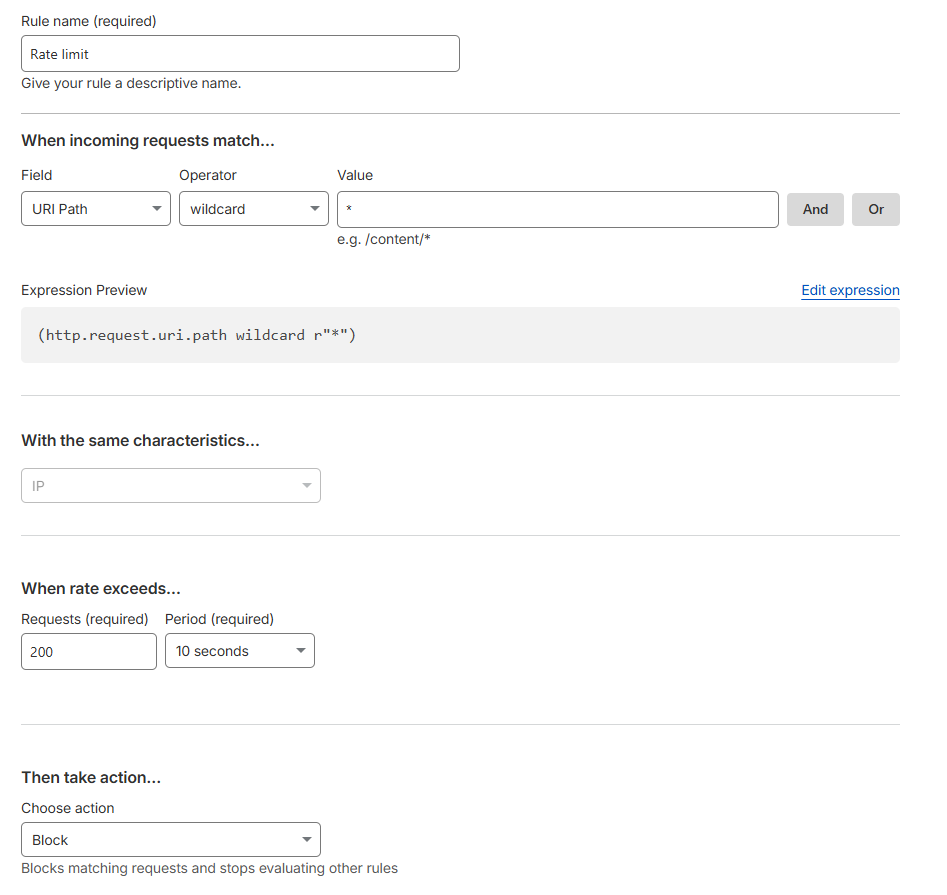Click the 'Choose action' label

tap(68, 808)
